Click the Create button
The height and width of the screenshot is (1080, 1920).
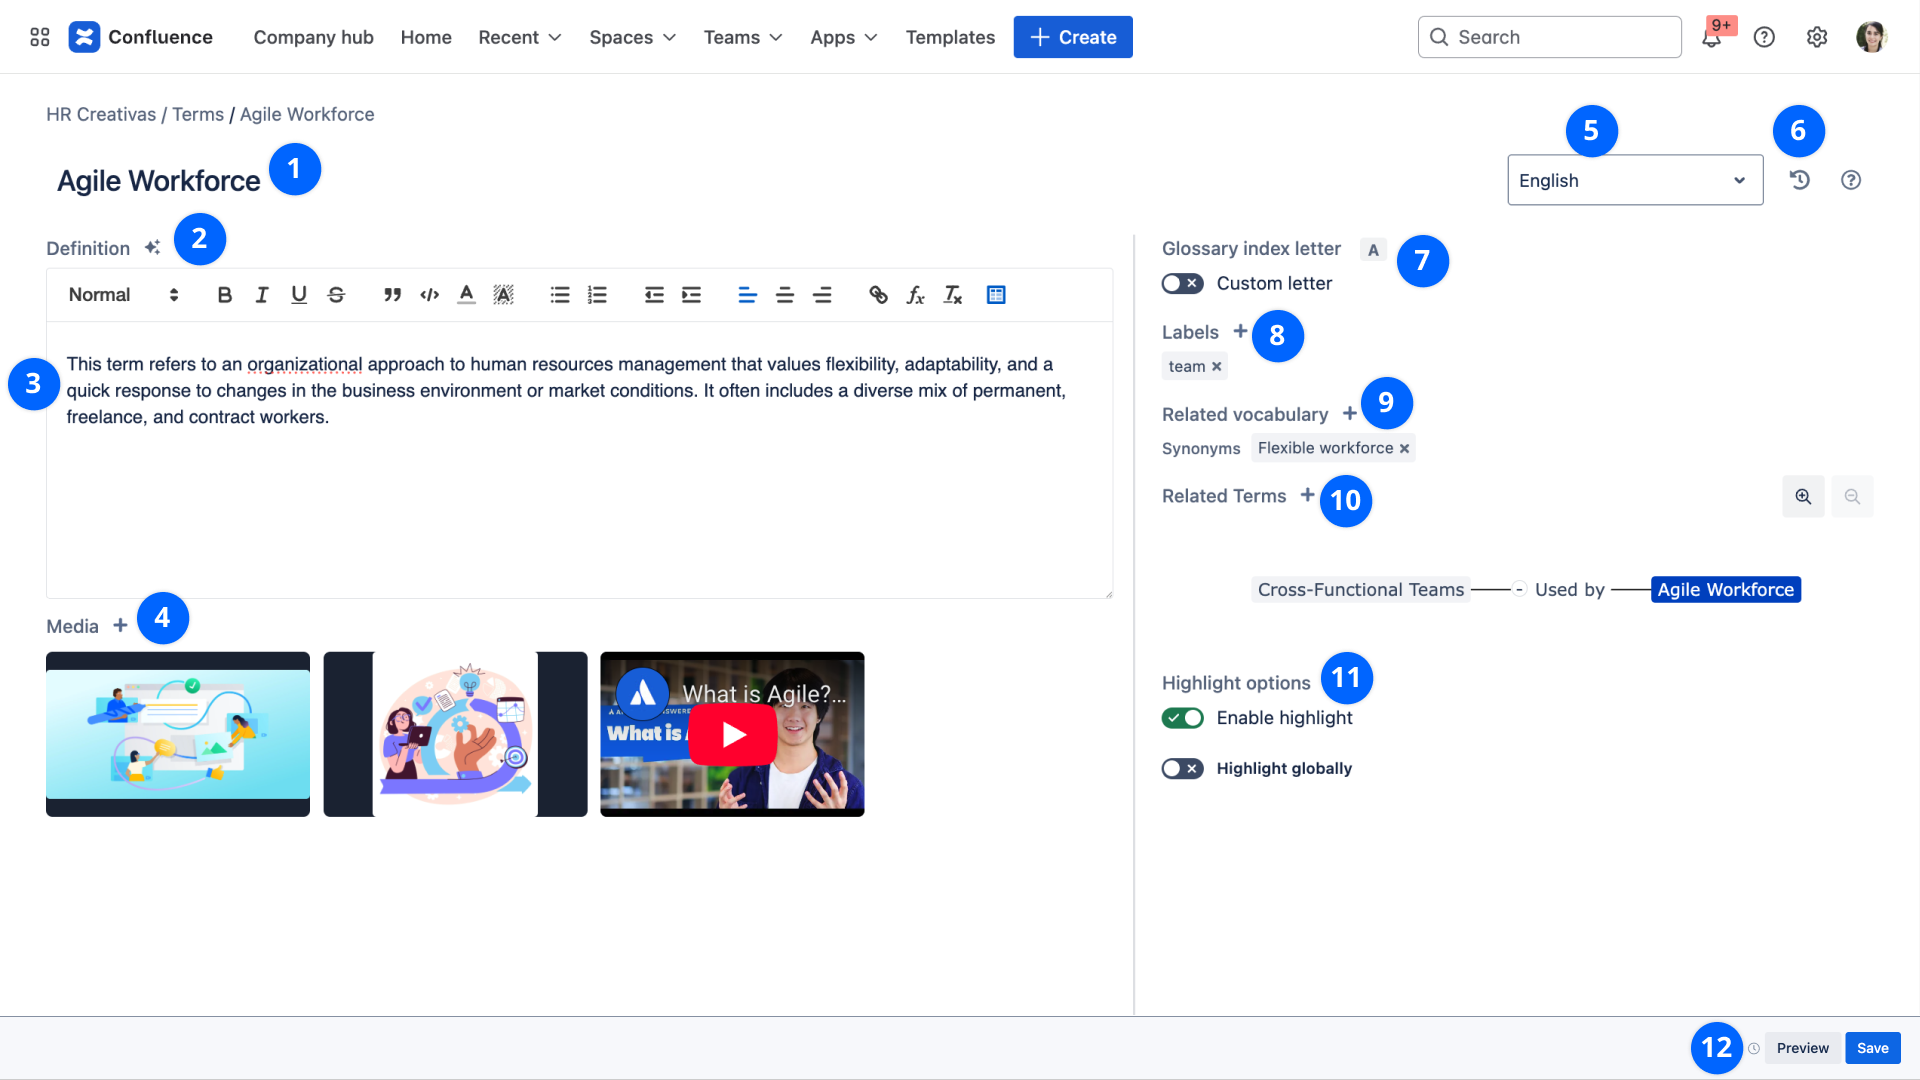coord(1073,37)
